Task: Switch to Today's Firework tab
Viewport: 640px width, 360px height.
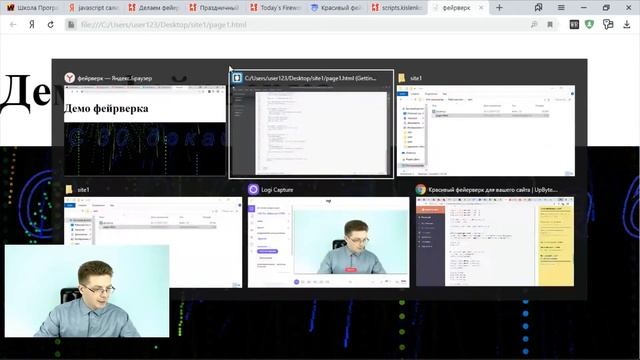Action: click(x=276, y=7)
